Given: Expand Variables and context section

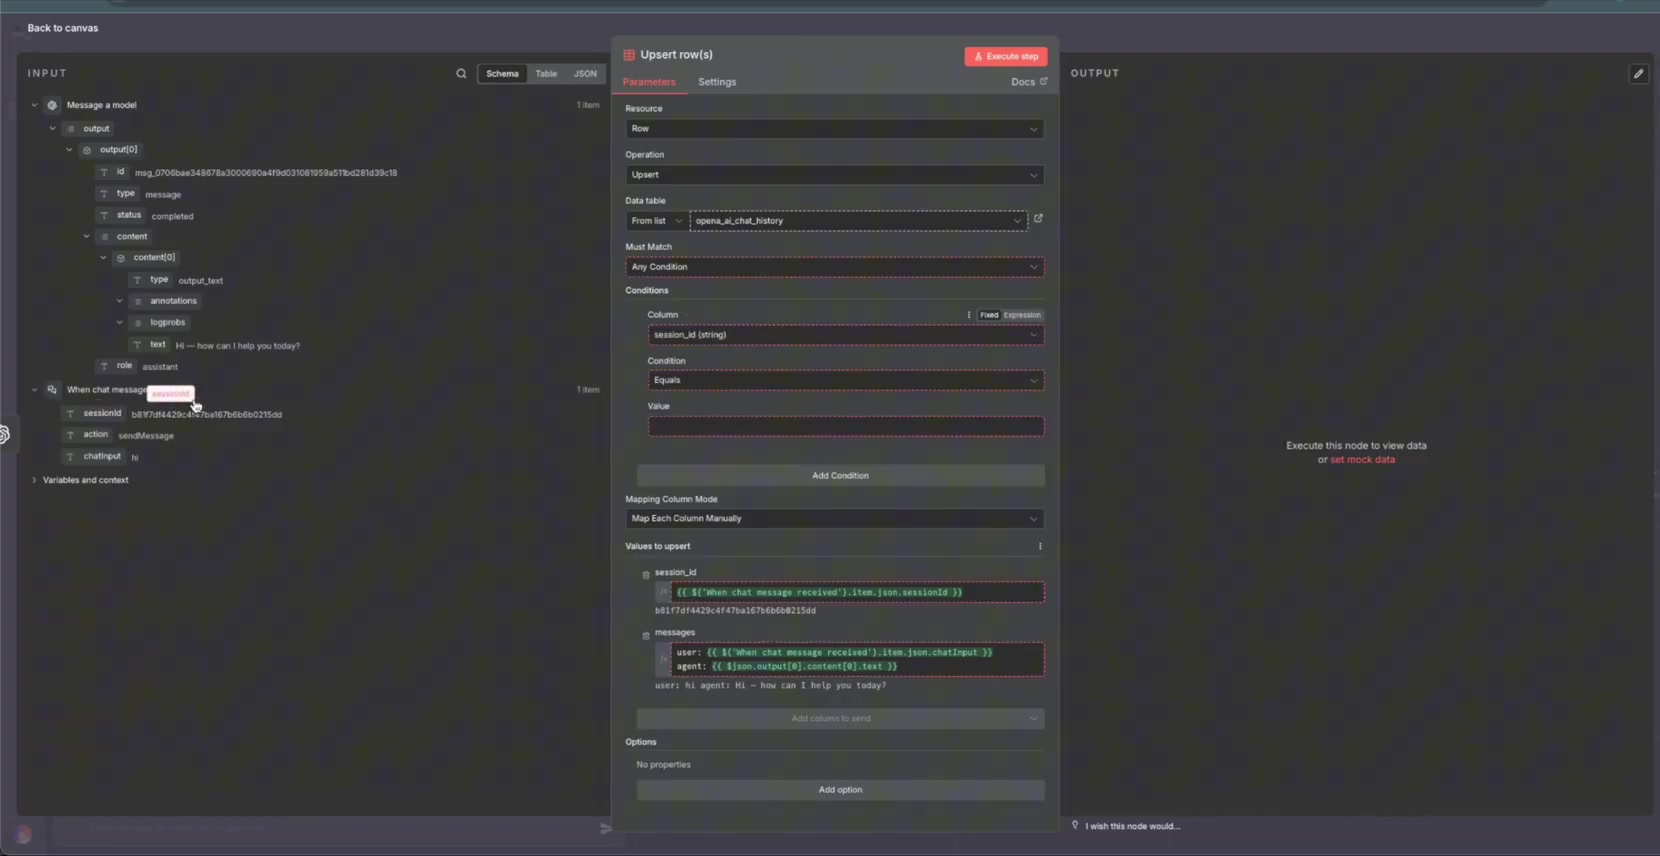Looking at the screenshot, I should pyautogui.click(x=34, y=480).
